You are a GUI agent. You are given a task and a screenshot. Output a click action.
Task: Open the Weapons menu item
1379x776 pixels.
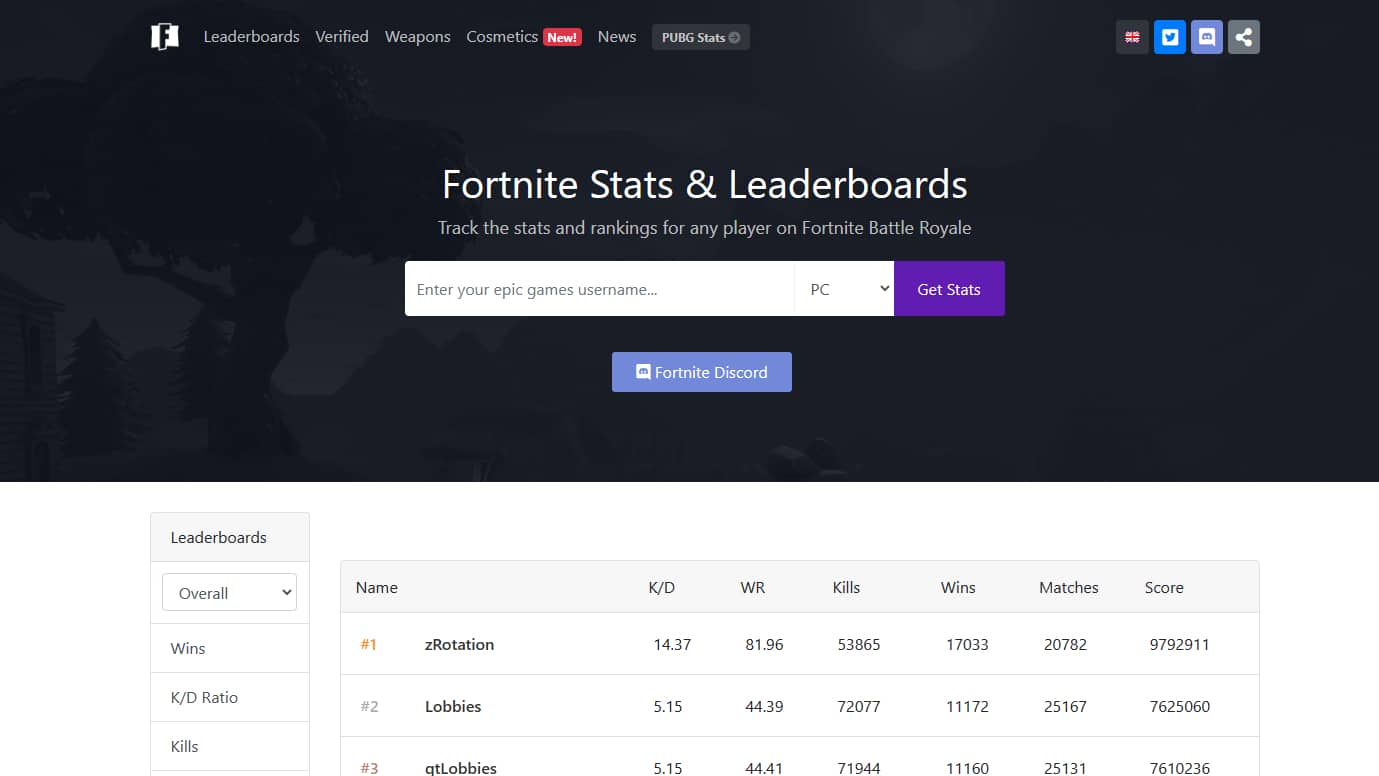417,36
